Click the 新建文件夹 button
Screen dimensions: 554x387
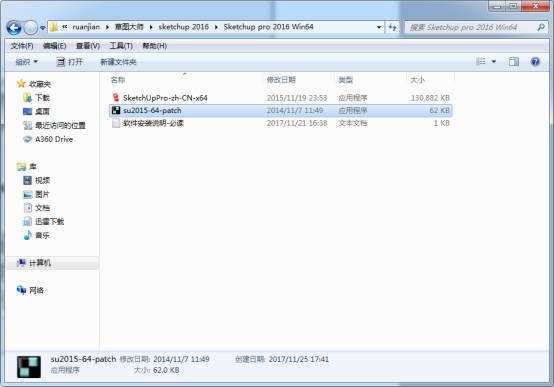(x=118, y=62)
